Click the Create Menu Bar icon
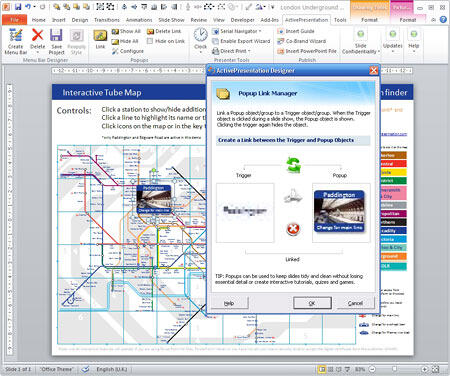450x376 pixels. (x=16, y=36)
